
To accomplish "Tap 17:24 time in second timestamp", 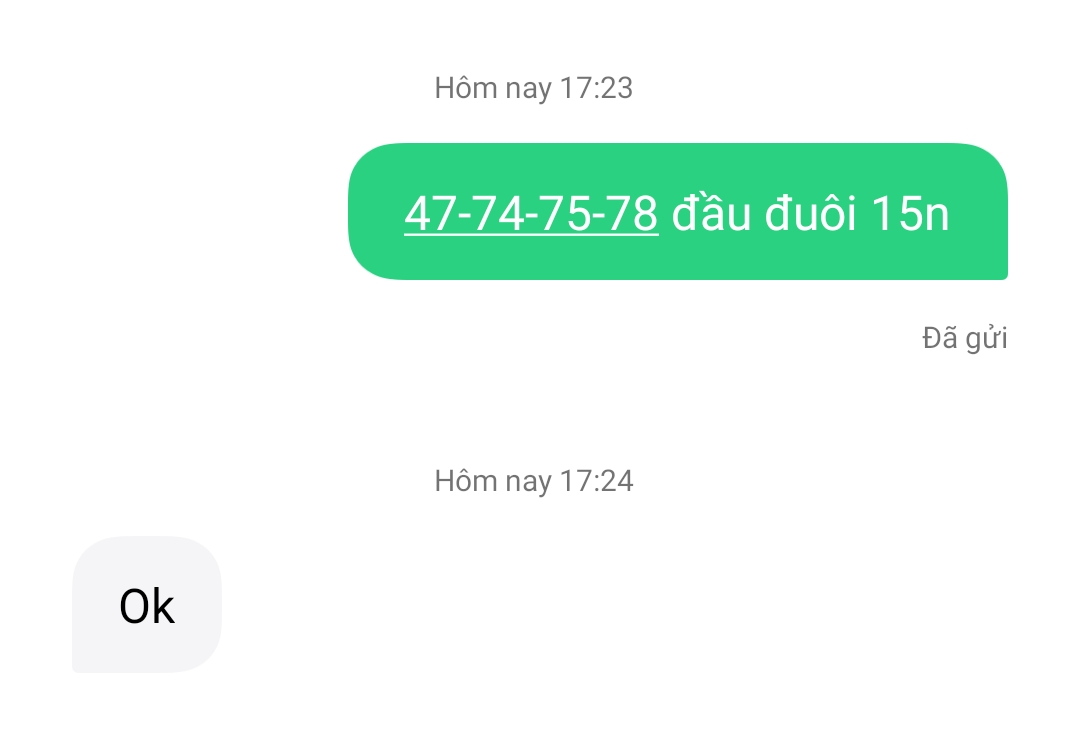I will [596, 481].
